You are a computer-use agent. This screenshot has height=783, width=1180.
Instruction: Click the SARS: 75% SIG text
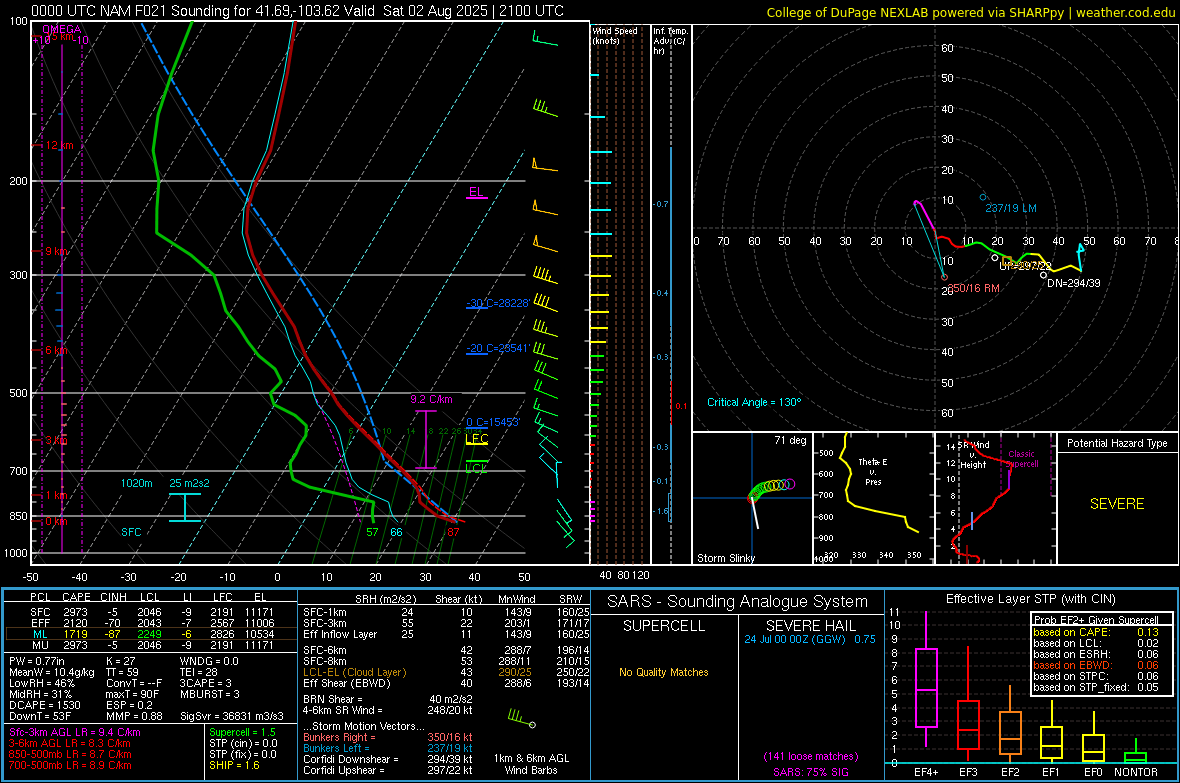[810, 772]
